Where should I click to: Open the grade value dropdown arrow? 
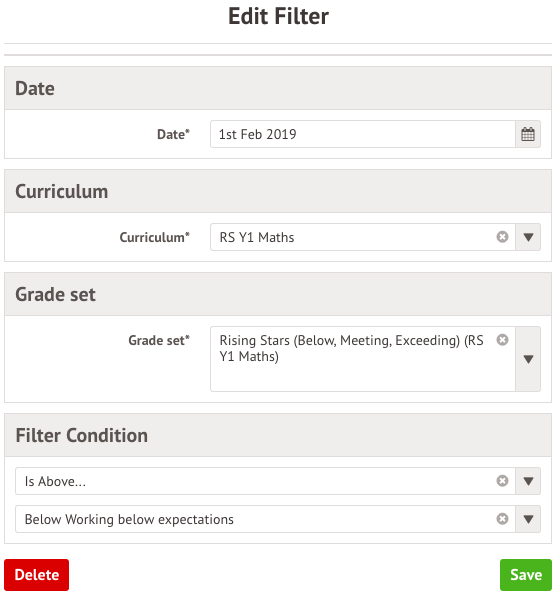[x=528, y=519]
